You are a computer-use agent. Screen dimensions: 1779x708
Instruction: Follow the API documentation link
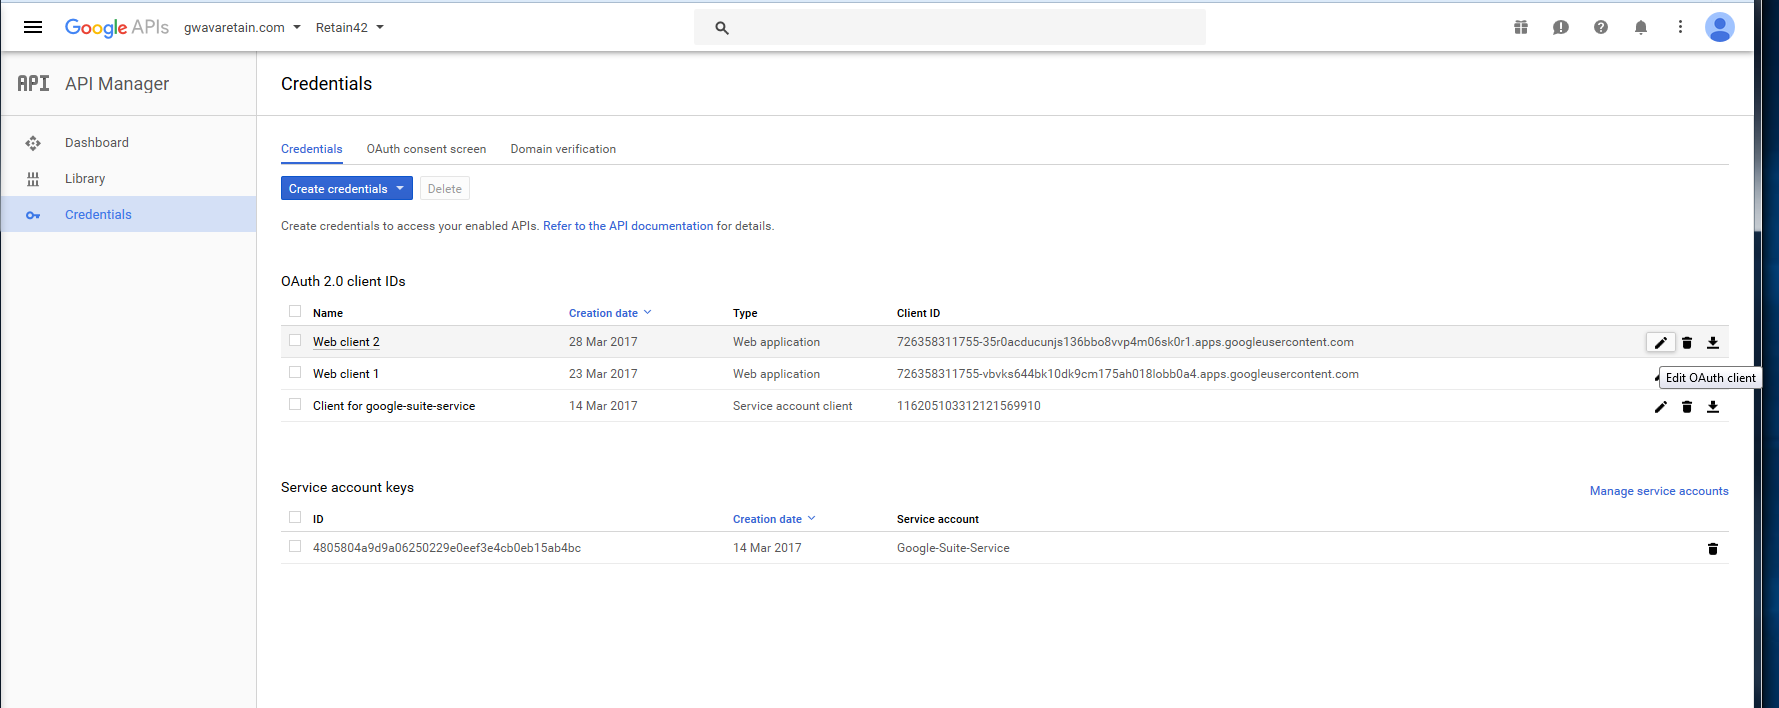click(628, 226)
